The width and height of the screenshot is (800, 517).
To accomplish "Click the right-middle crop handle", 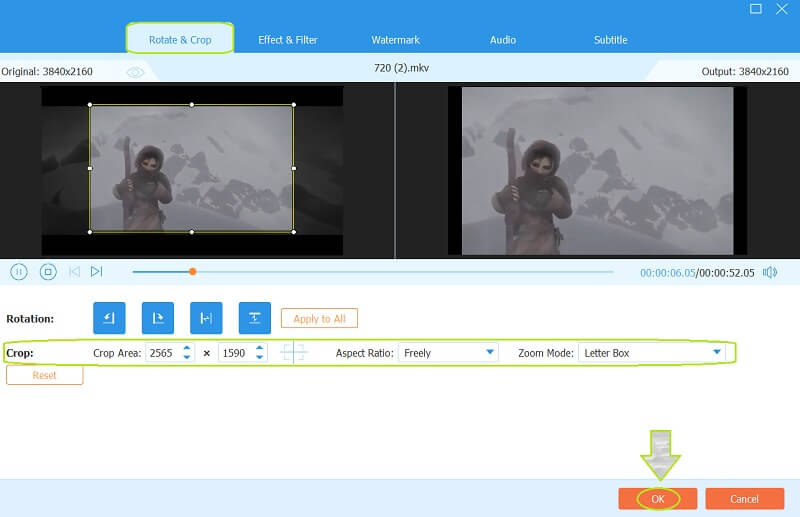I will [294, 168].
